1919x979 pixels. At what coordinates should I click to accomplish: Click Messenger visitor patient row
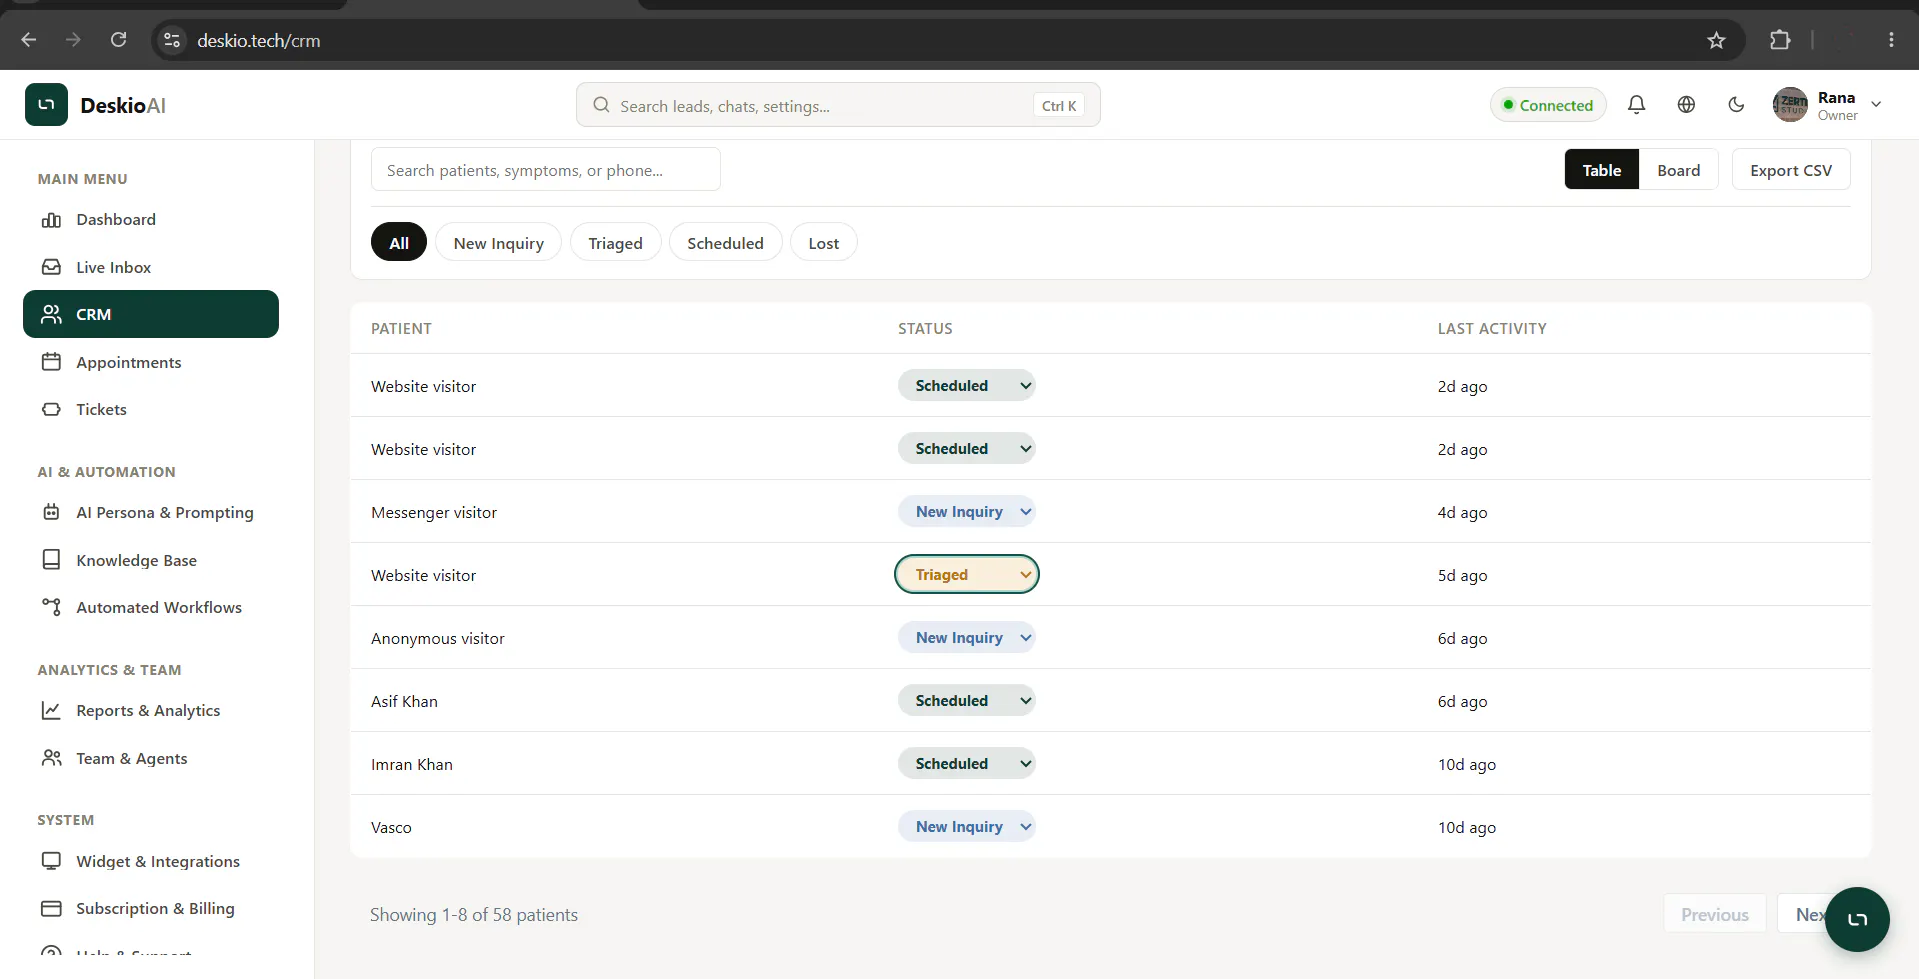click(x=1110, y=512)
